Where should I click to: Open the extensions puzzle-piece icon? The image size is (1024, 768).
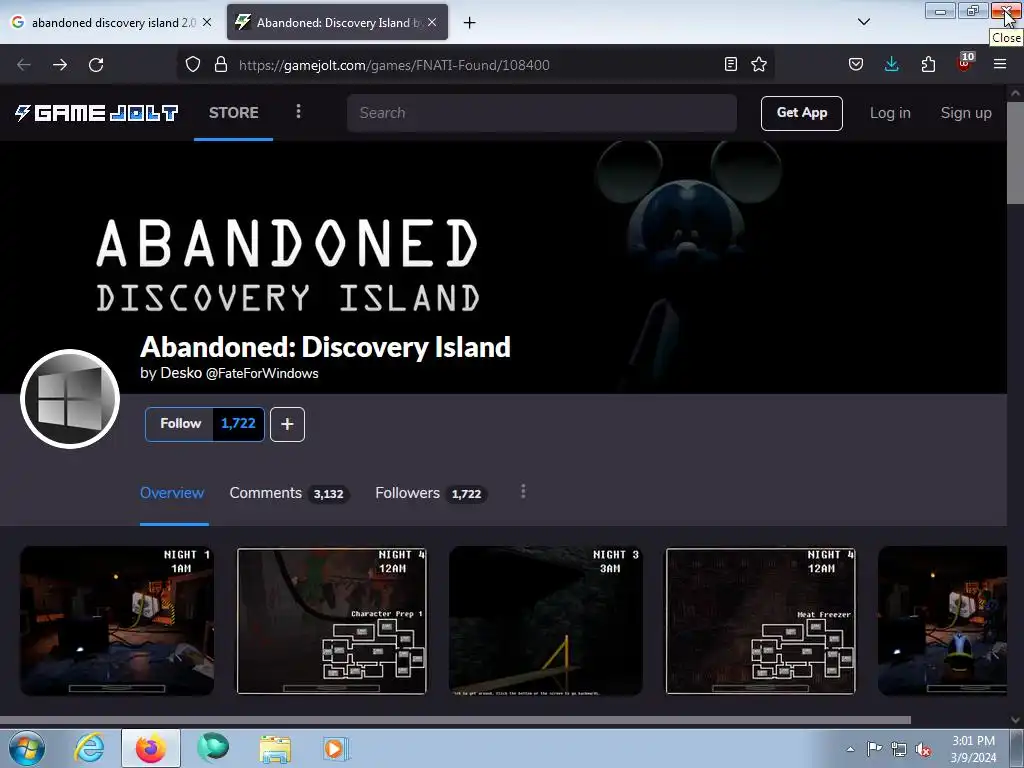point(928,64)
